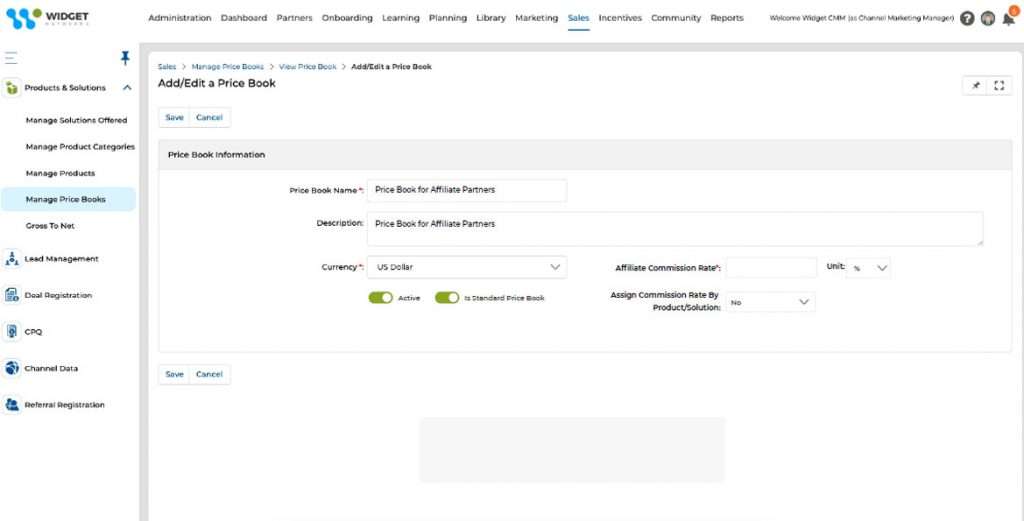Click the Price Book Name field

click(467, 190)
